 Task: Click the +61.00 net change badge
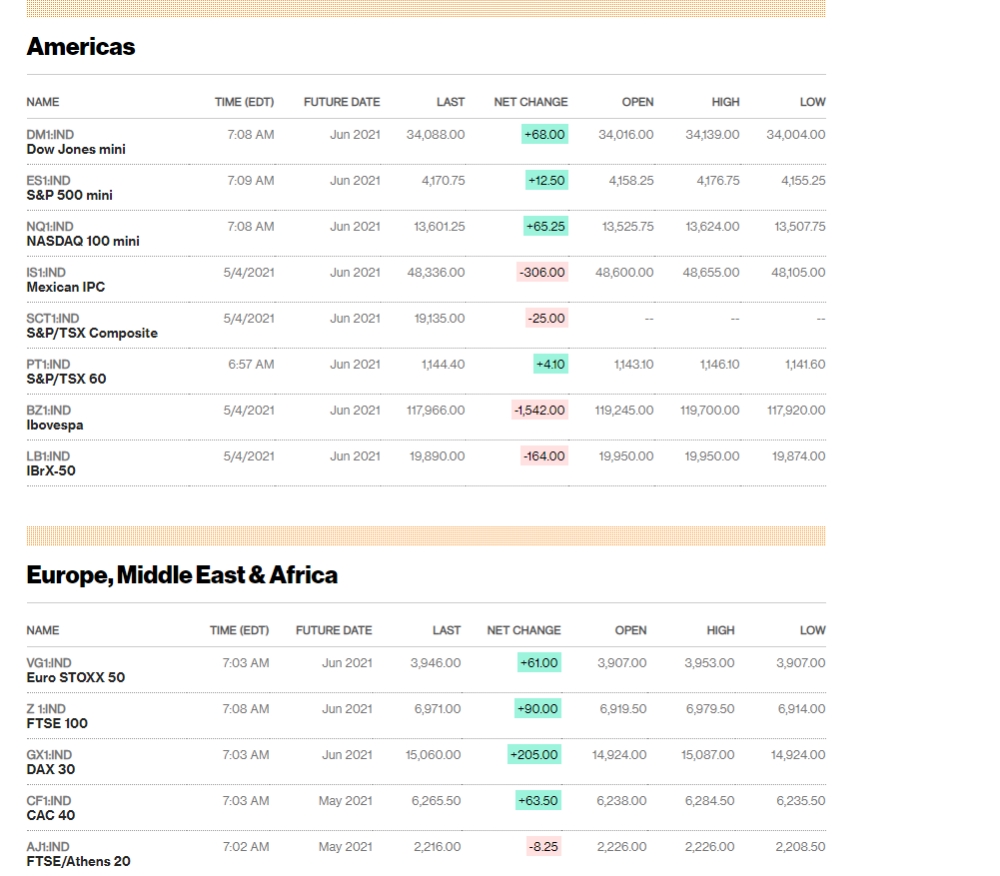tap(539, 662)
